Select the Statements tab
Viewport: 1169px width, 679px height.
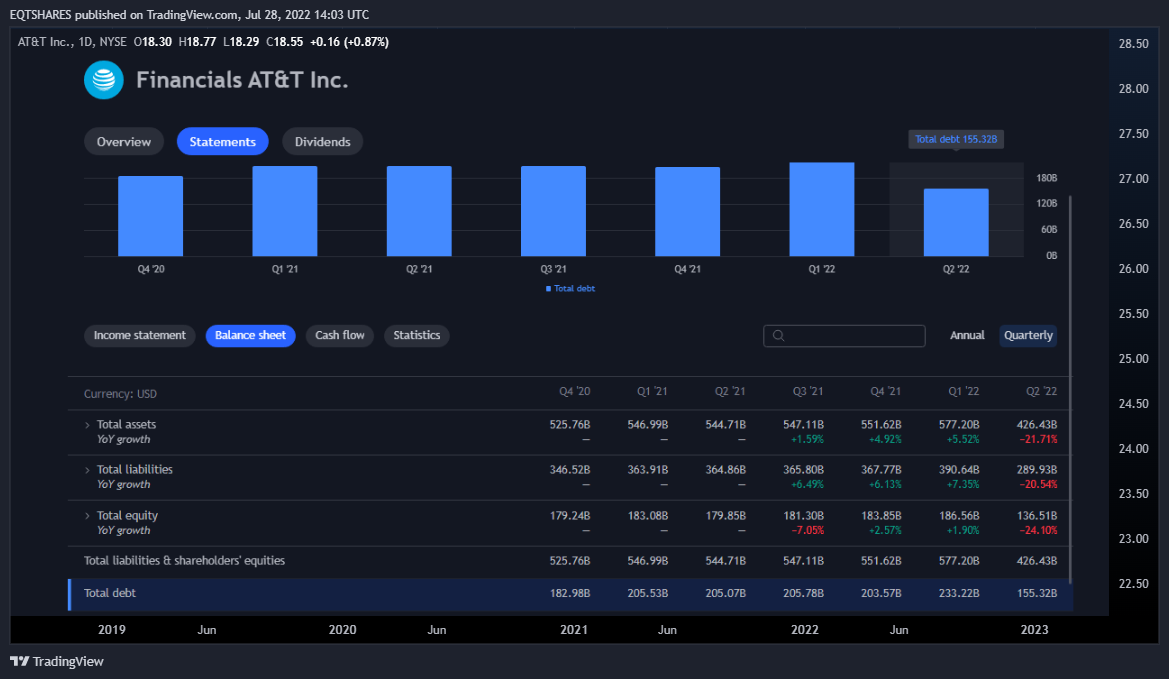pyautogui.click(x=222, y=142)
